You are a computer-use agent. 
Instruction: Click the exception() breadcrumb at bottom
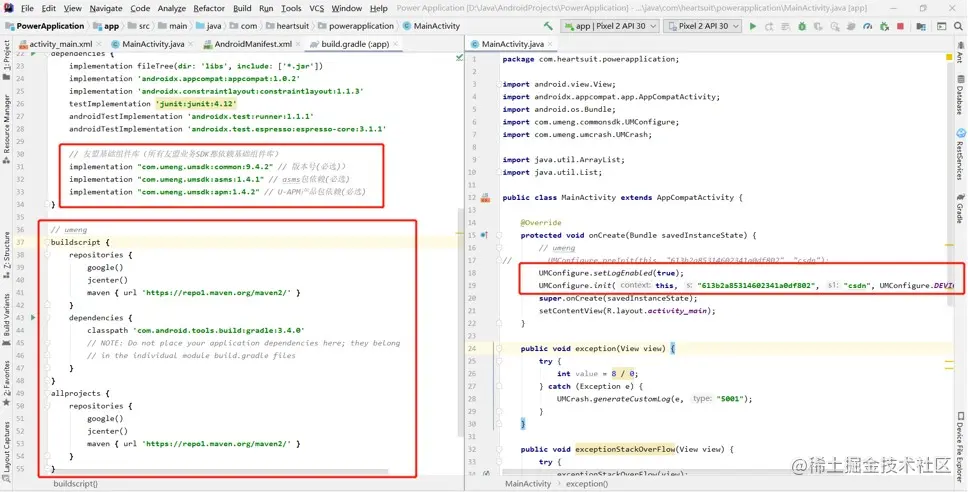pos(587,483)
